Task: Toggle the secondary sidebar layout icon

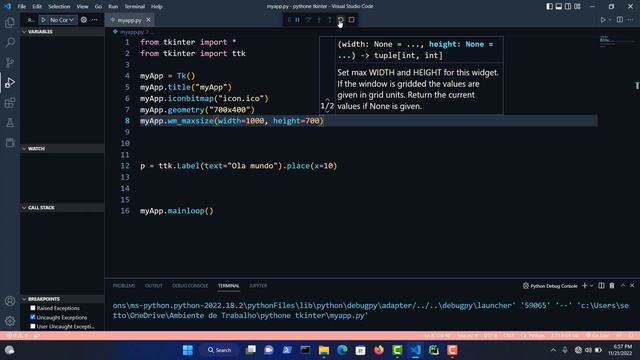Action: [x=568, y=6]
